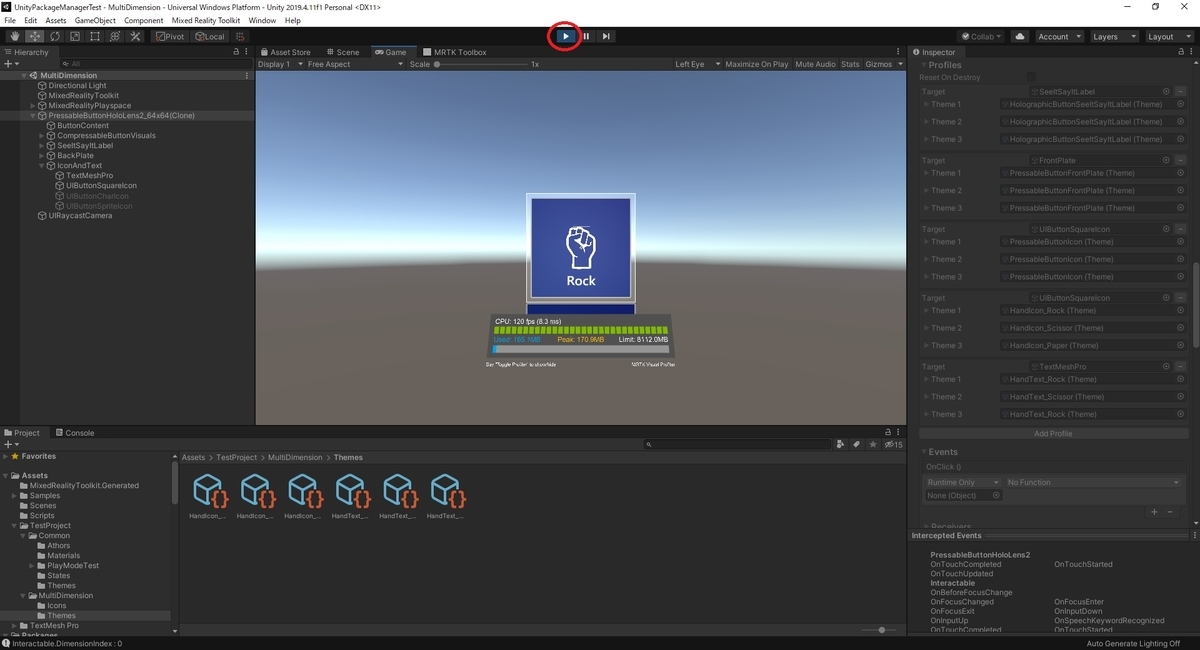Select the Hand tool in toolbar

(x=14, y=36)
